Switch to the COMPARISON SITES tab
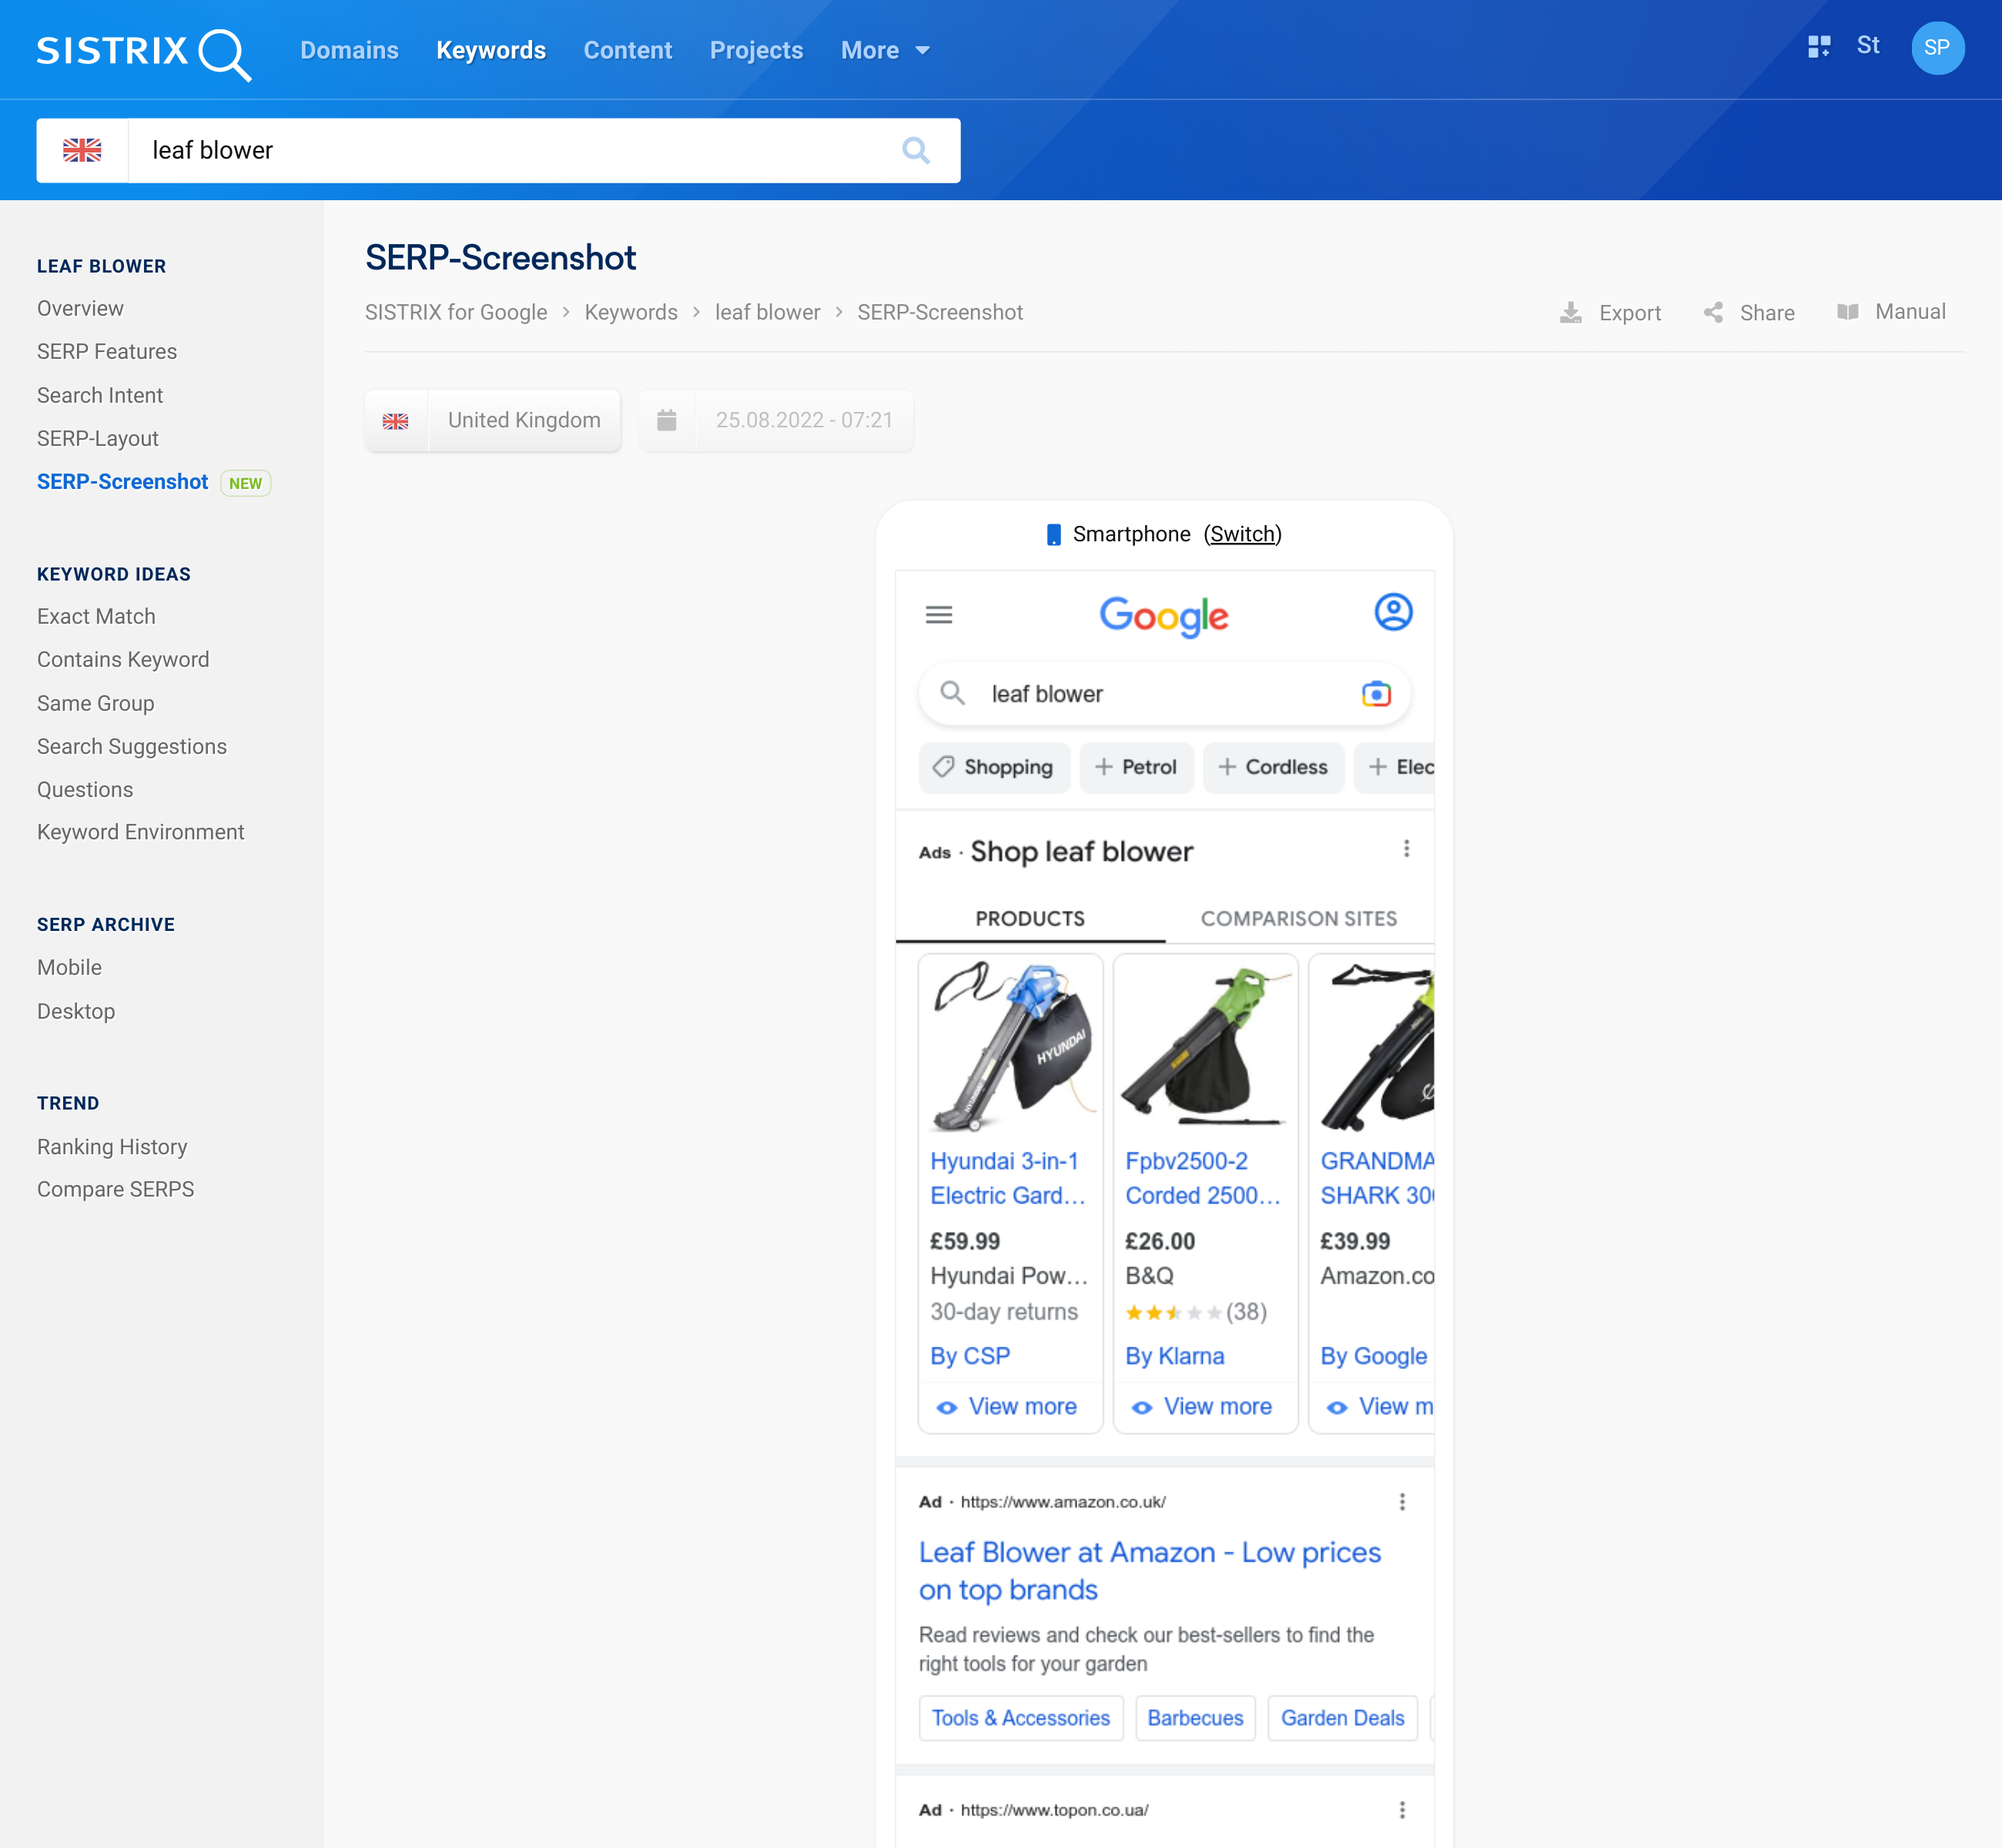Viewport: 2002px width, 1848px height. [1299, 919]
